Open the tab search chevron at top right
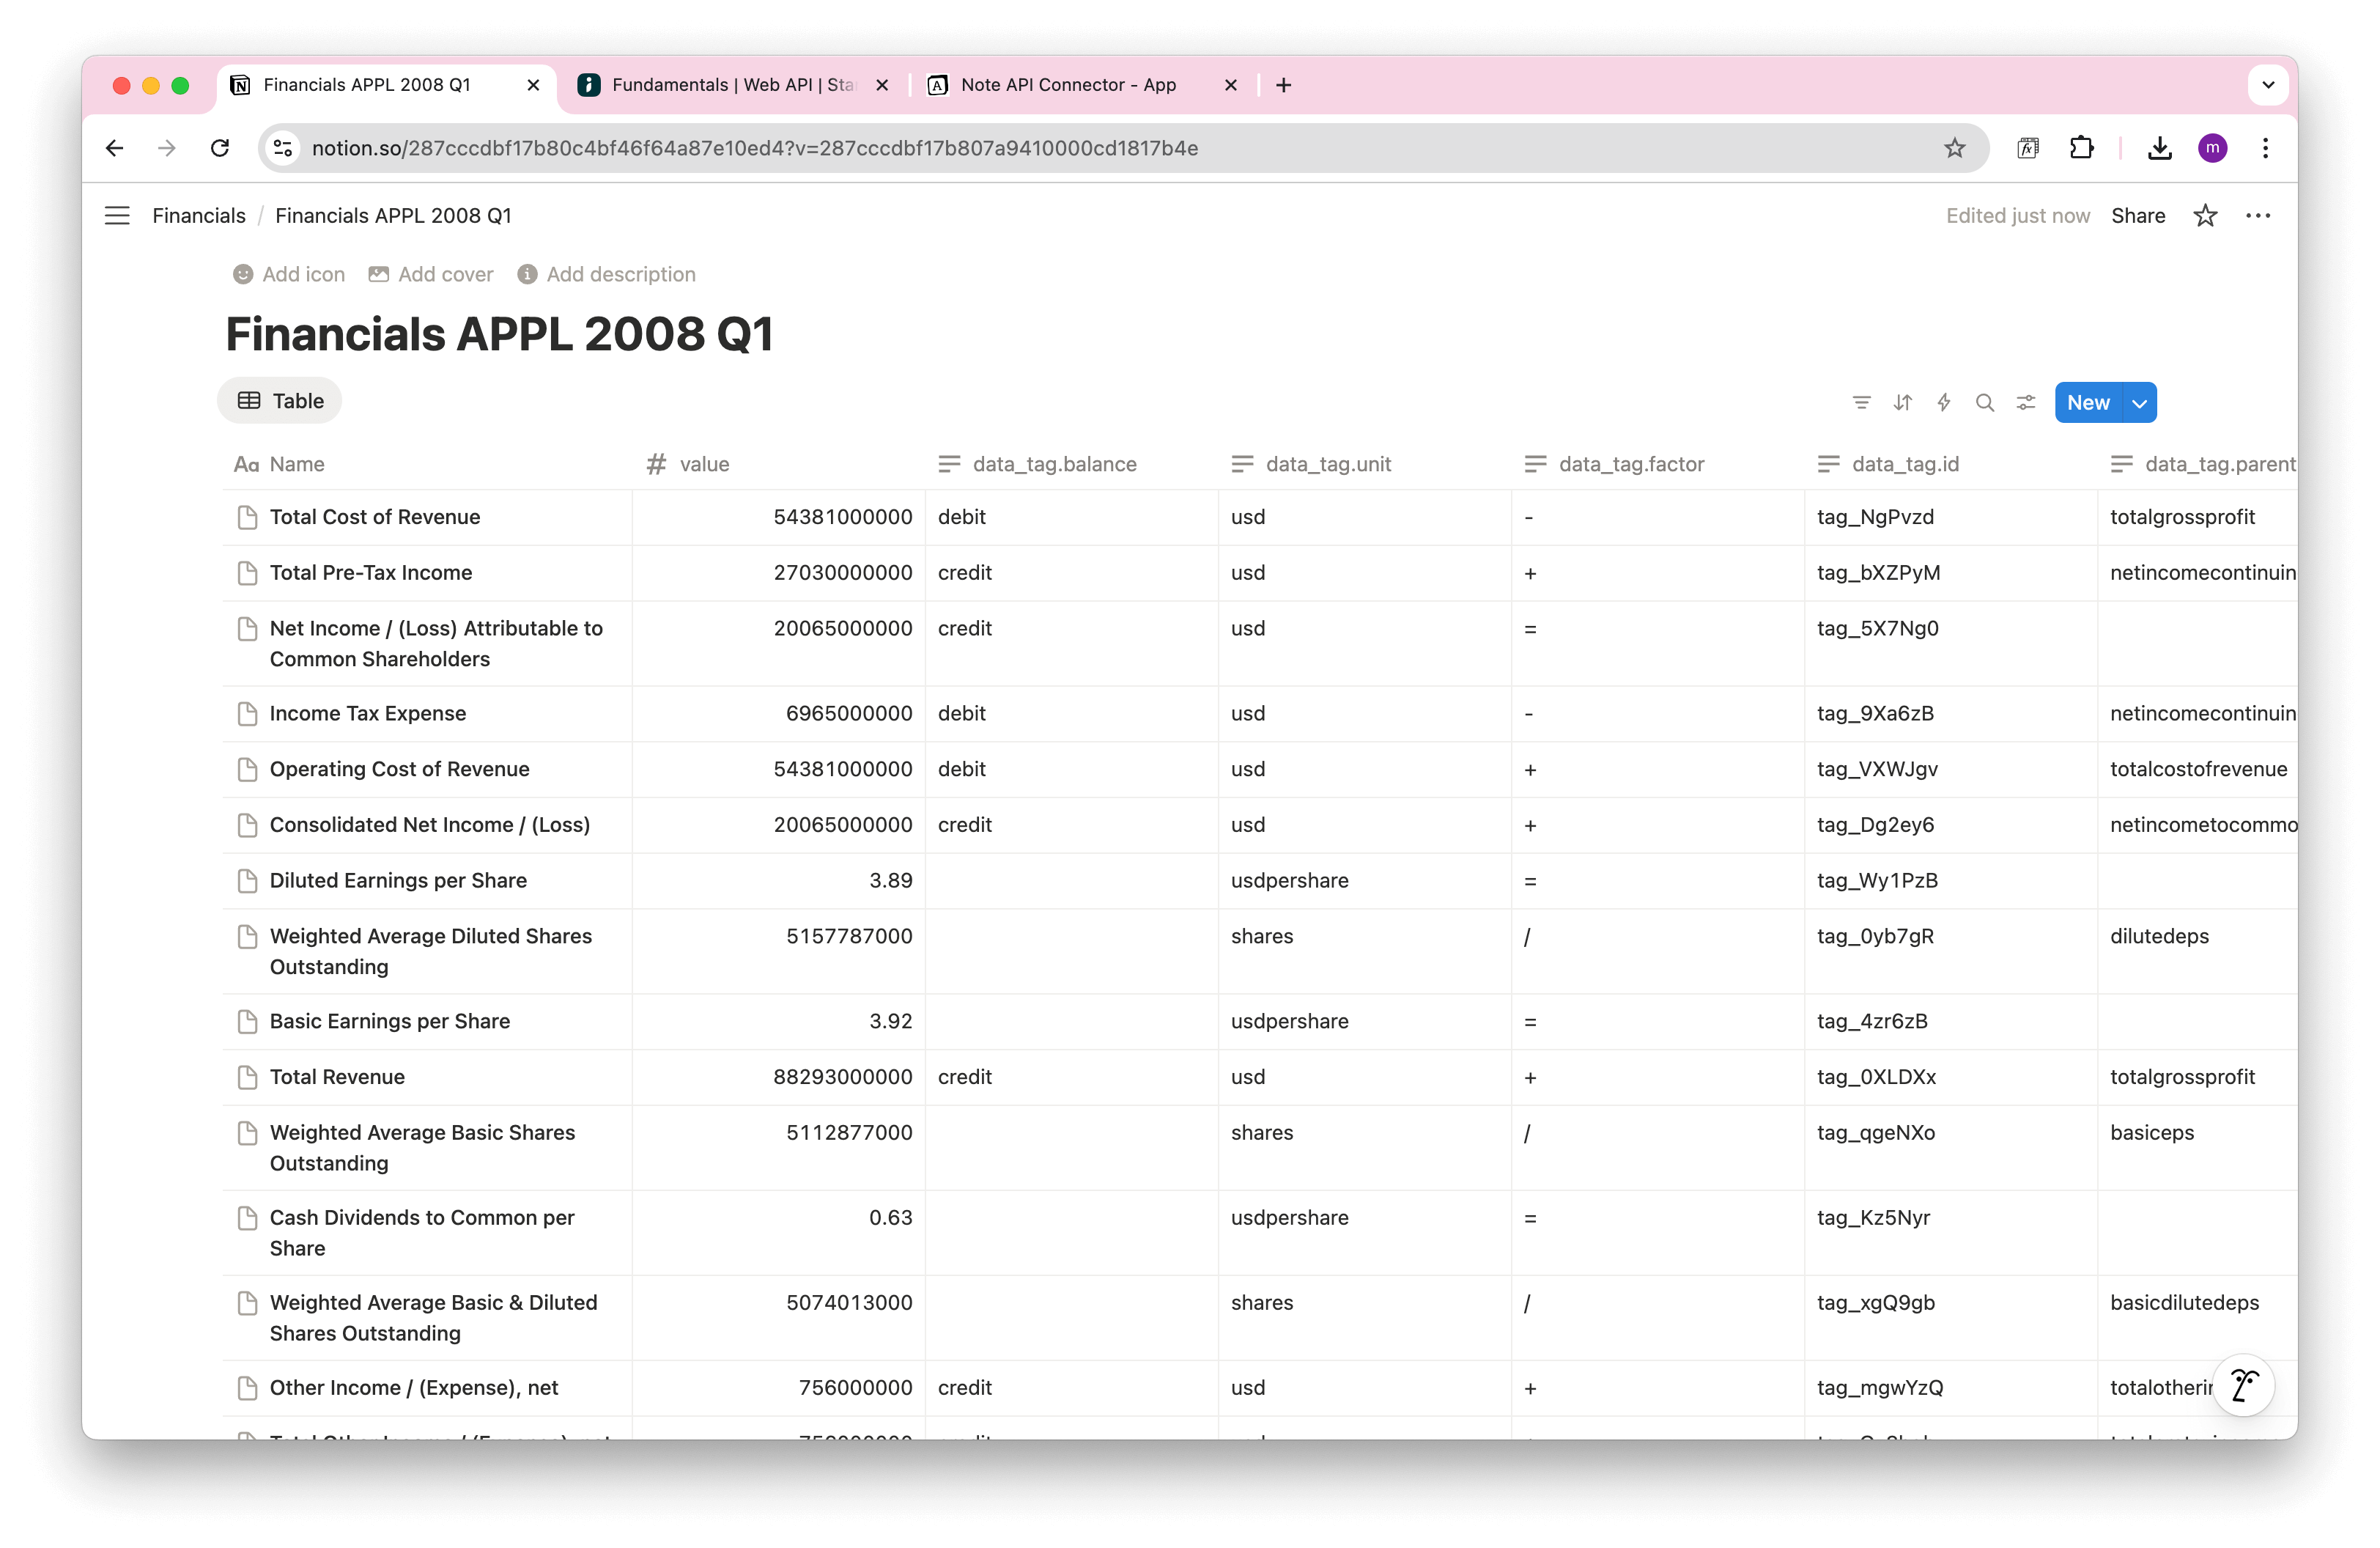Viewport: 2380px width, 1548px height. pyautogui.click(x=2268, y=85)
